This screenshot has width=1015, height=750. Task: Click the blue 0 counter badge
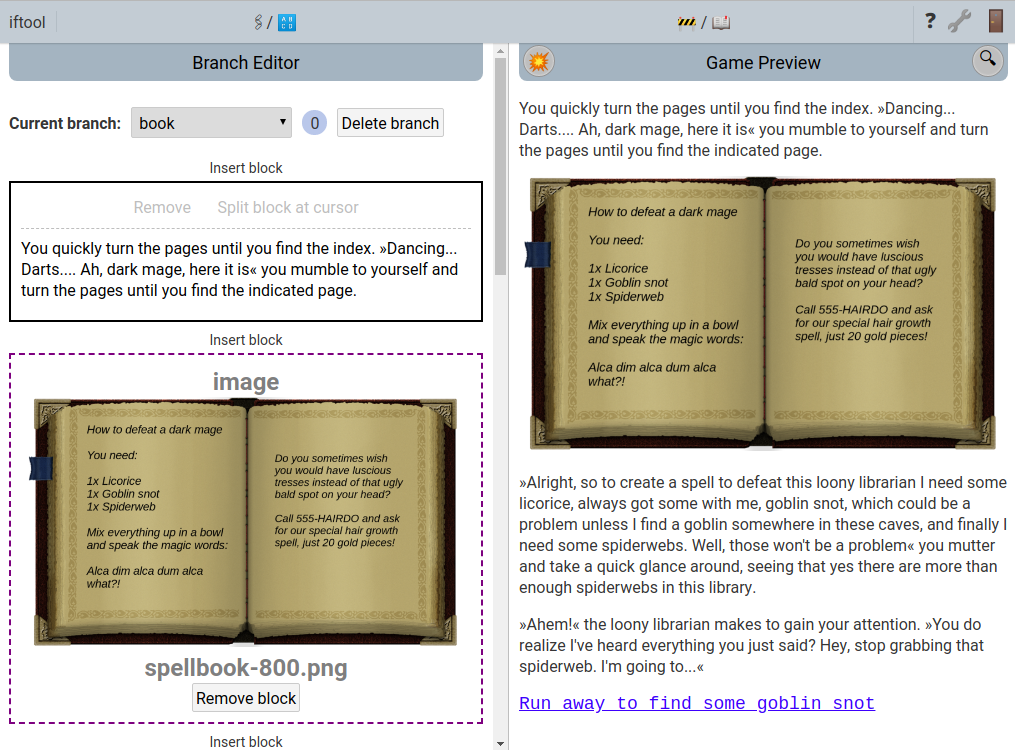(x=315, y=123)
